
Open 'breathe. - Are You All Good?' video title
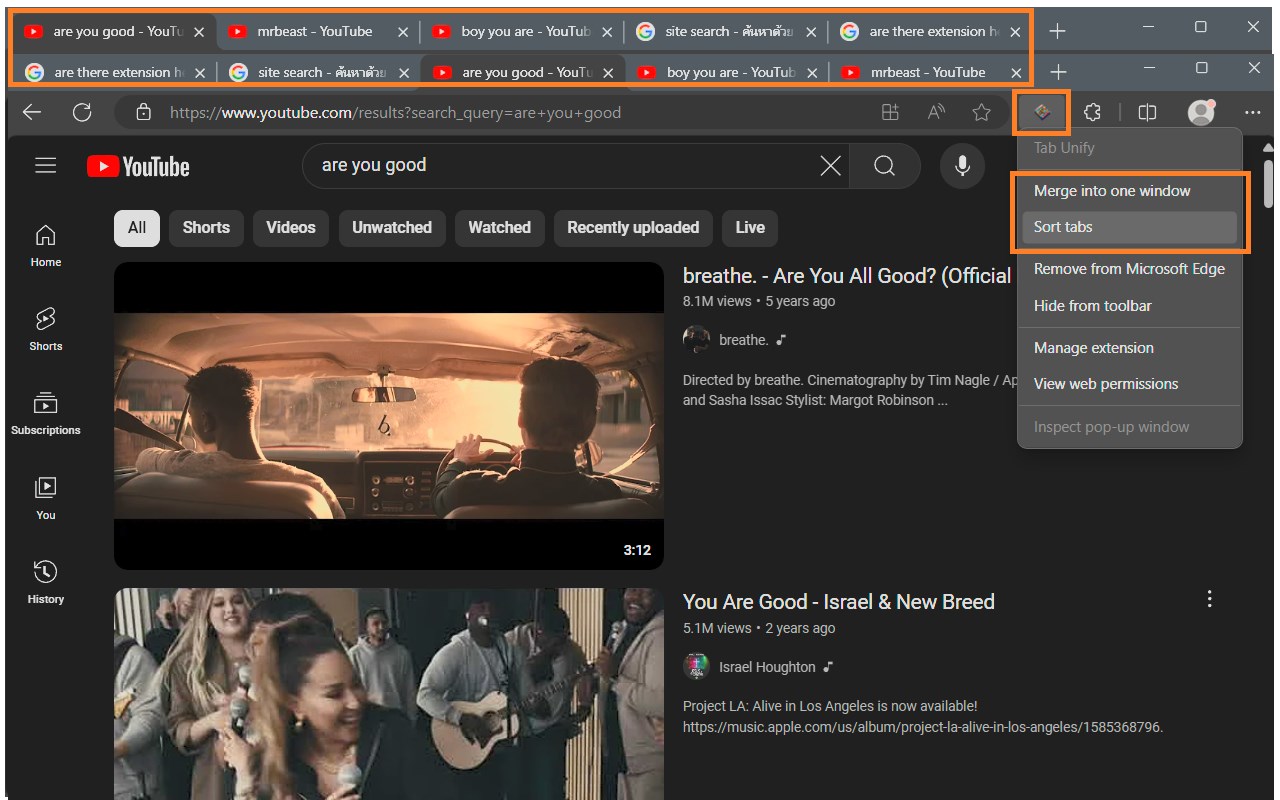pos(847,276)
